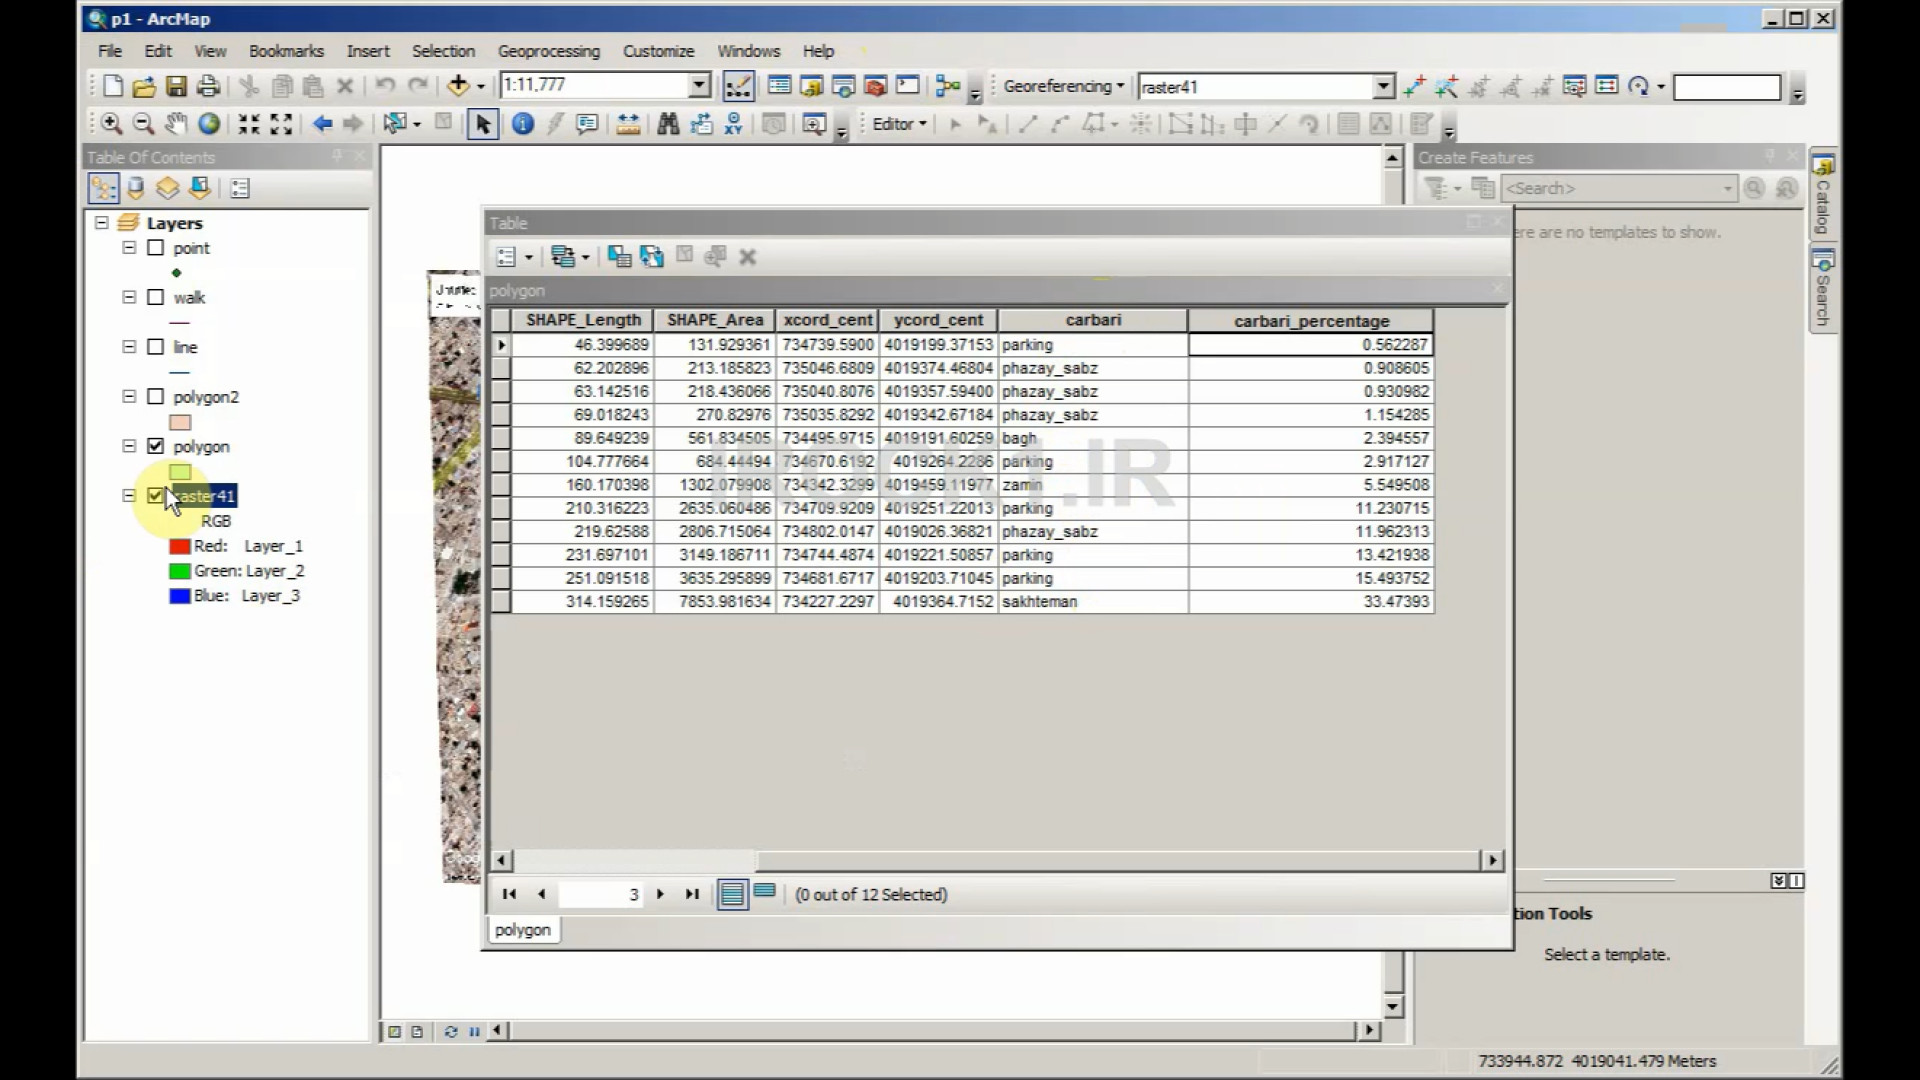Expand the Georeferencing dropdown menu
The image size is (1920, 1080).
click(1063, 87)
